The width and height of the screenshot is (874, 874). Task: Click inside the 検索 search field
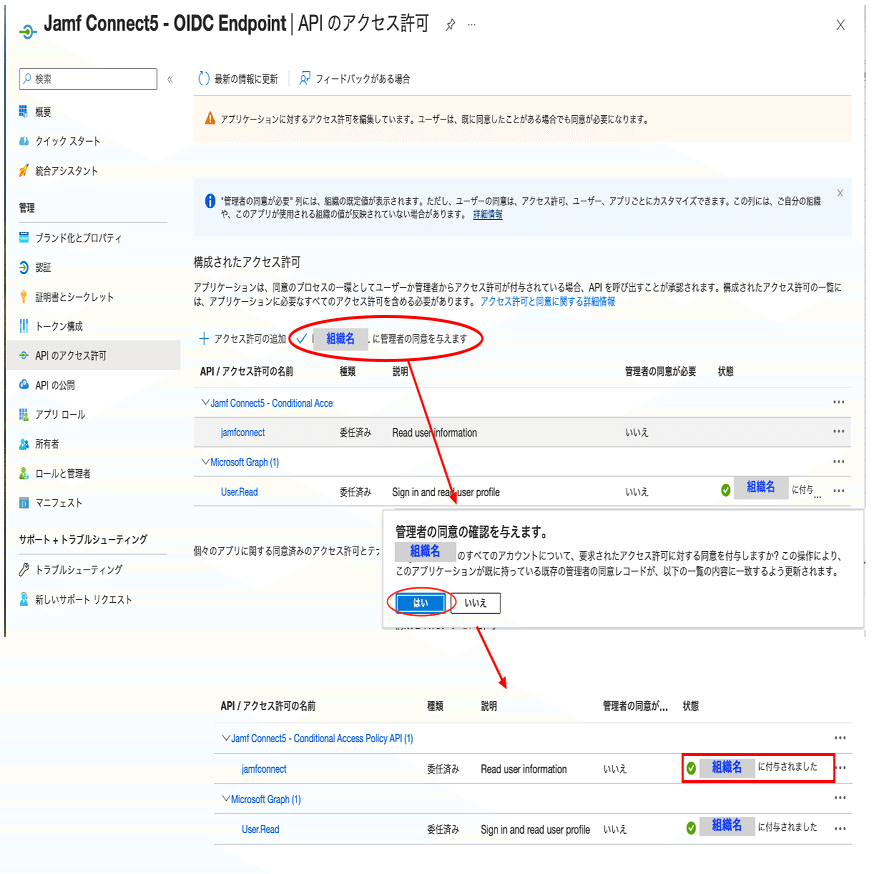point(87,78)
